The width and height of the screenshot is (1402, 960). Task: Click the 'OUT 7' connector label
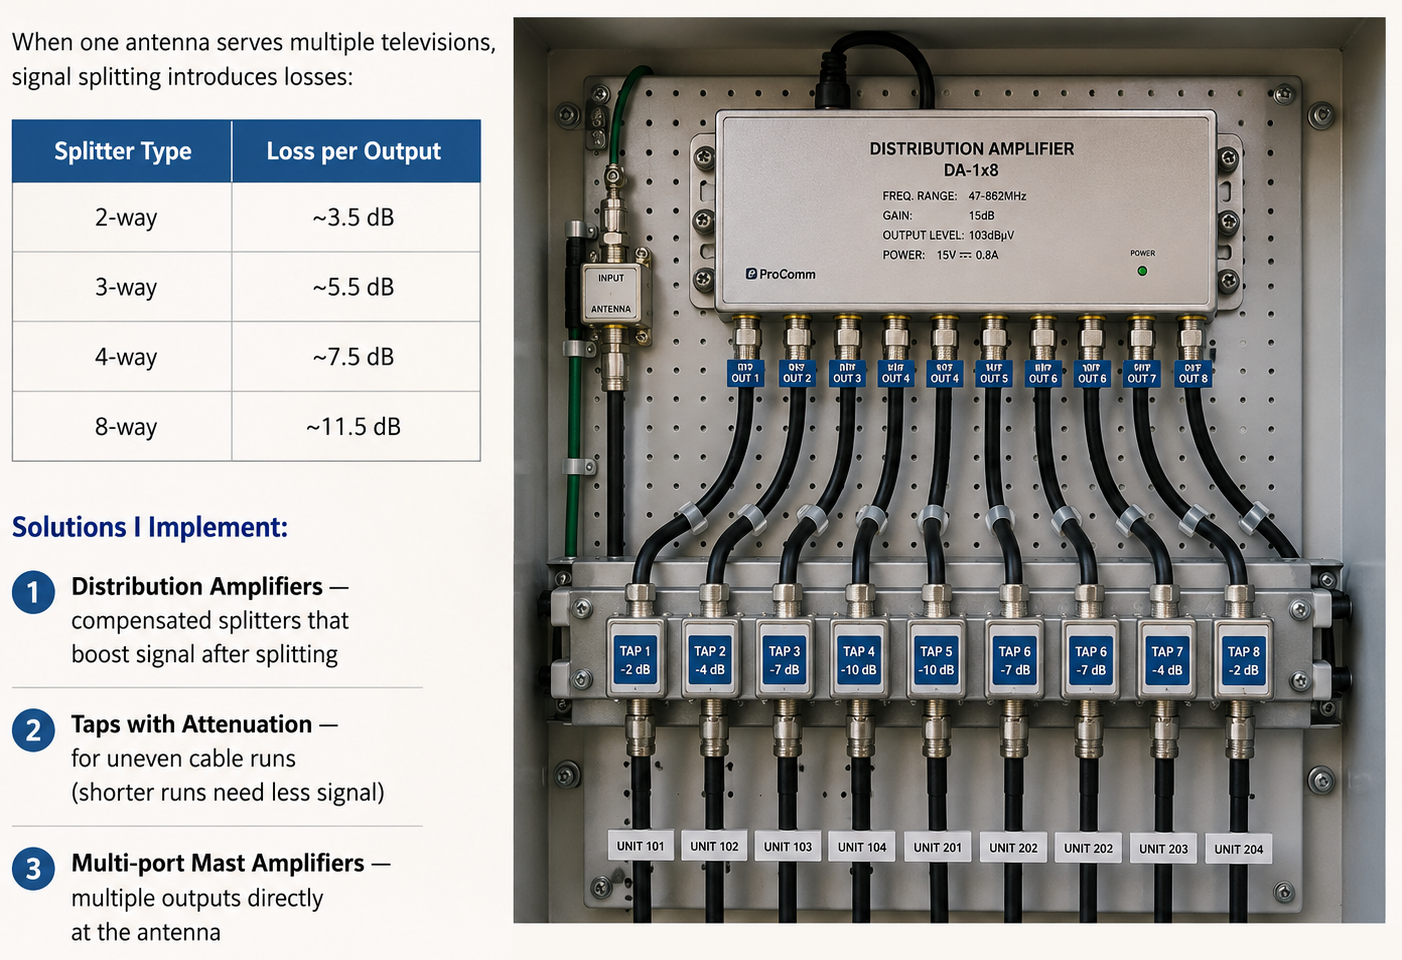[1142, 373]
